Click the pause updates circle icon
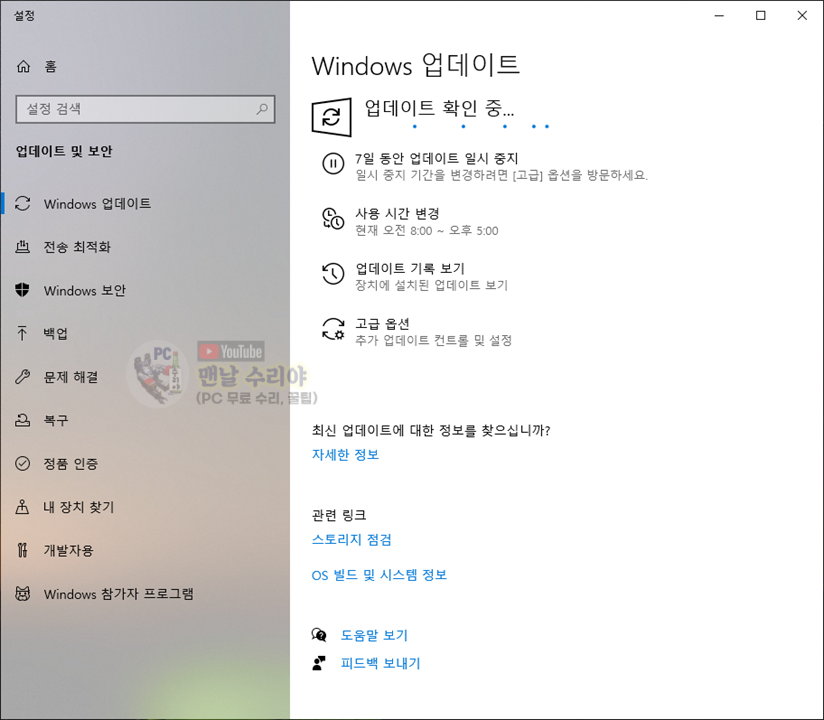Image resolution: width=824 pixels, height=720 pixels. pyautogui.click(x=333, y=163)
